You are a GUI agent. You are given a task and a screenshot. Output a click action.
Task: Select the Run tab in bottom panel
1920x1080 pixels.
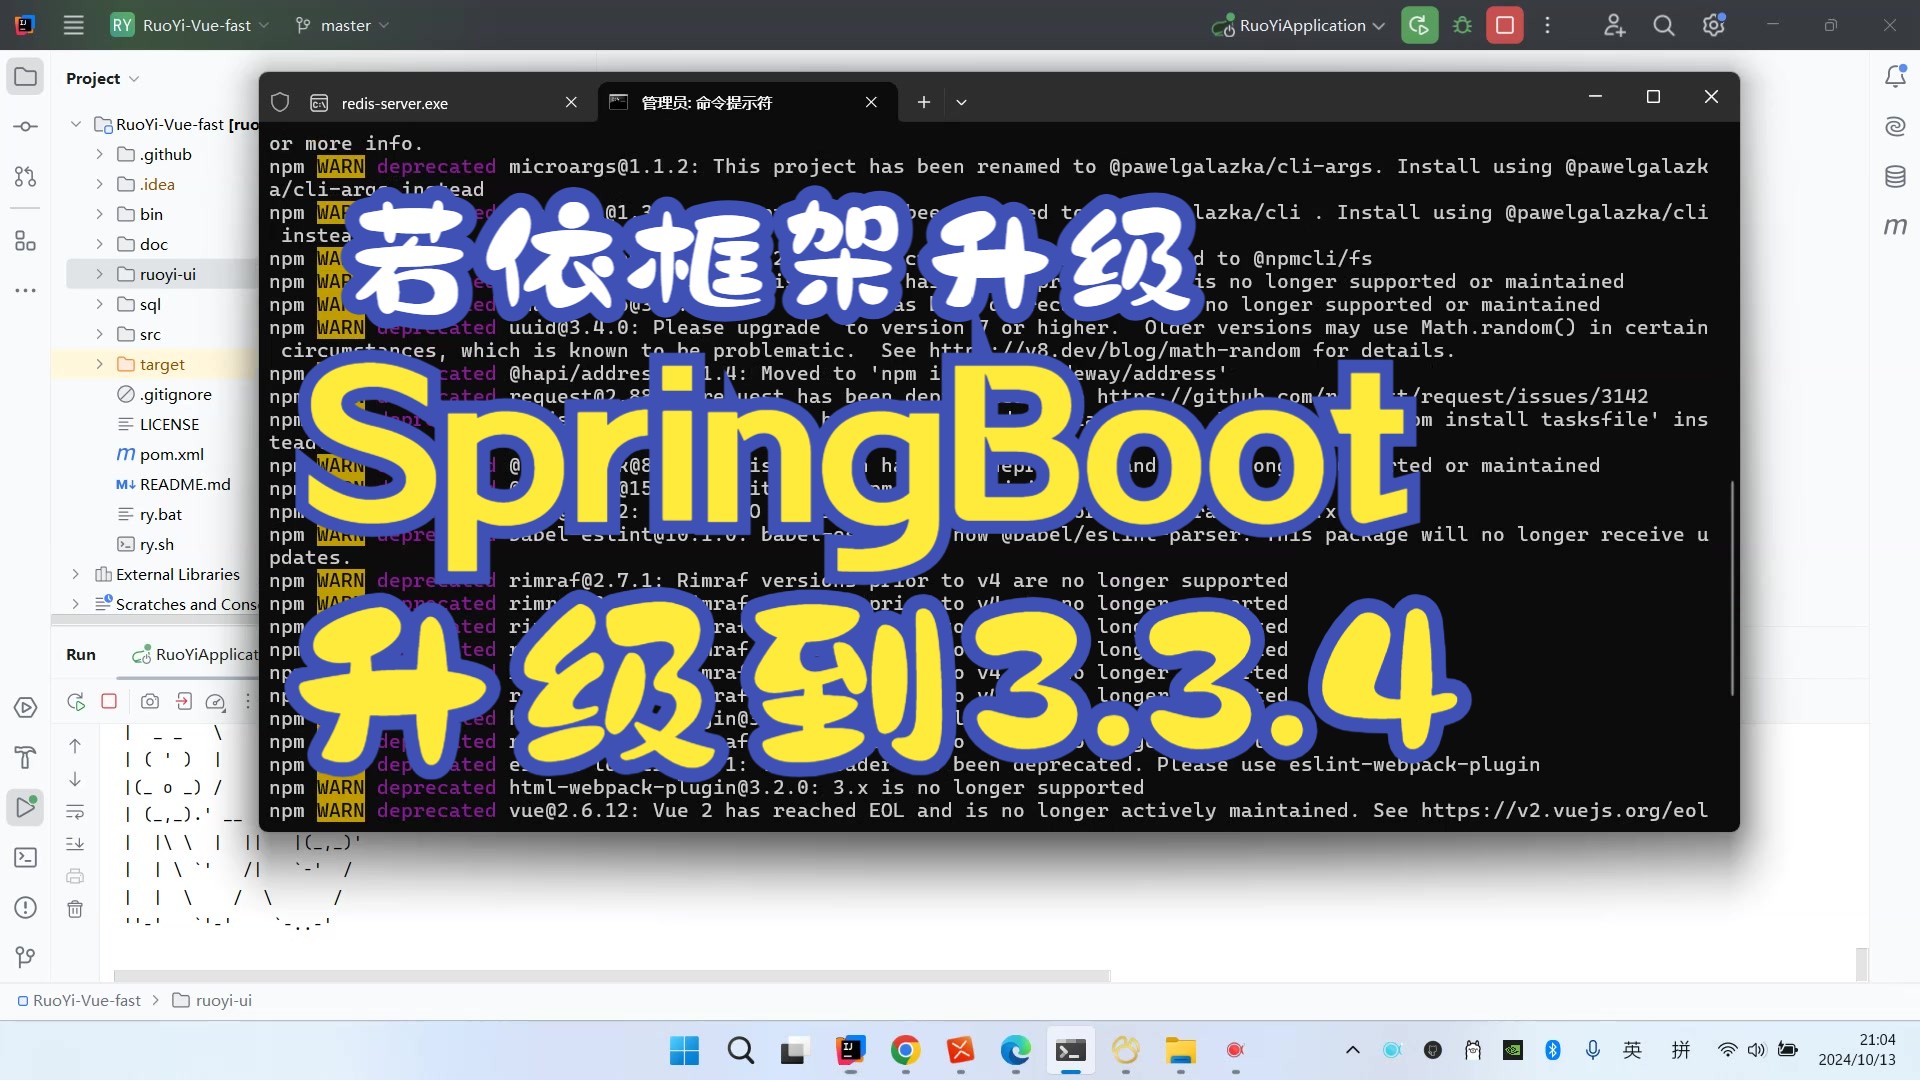80,654
